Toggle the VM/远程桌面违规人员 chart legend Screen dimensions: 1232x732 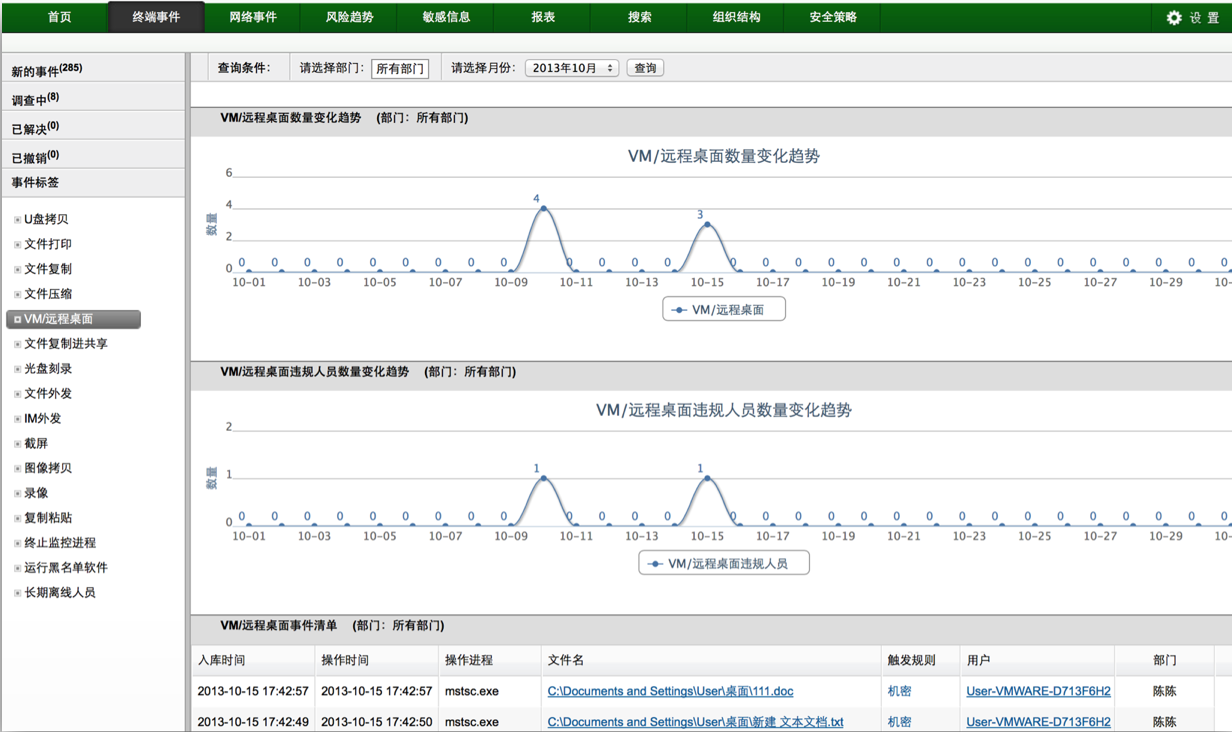tap(723, 562)
